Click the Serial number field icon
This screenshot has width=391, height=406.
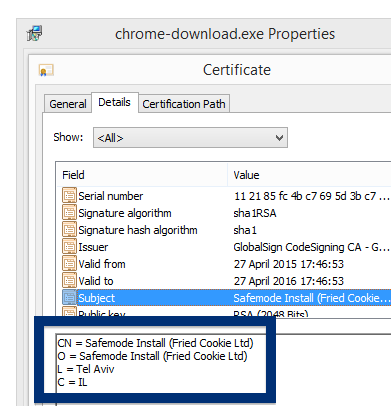click(69, 196)
